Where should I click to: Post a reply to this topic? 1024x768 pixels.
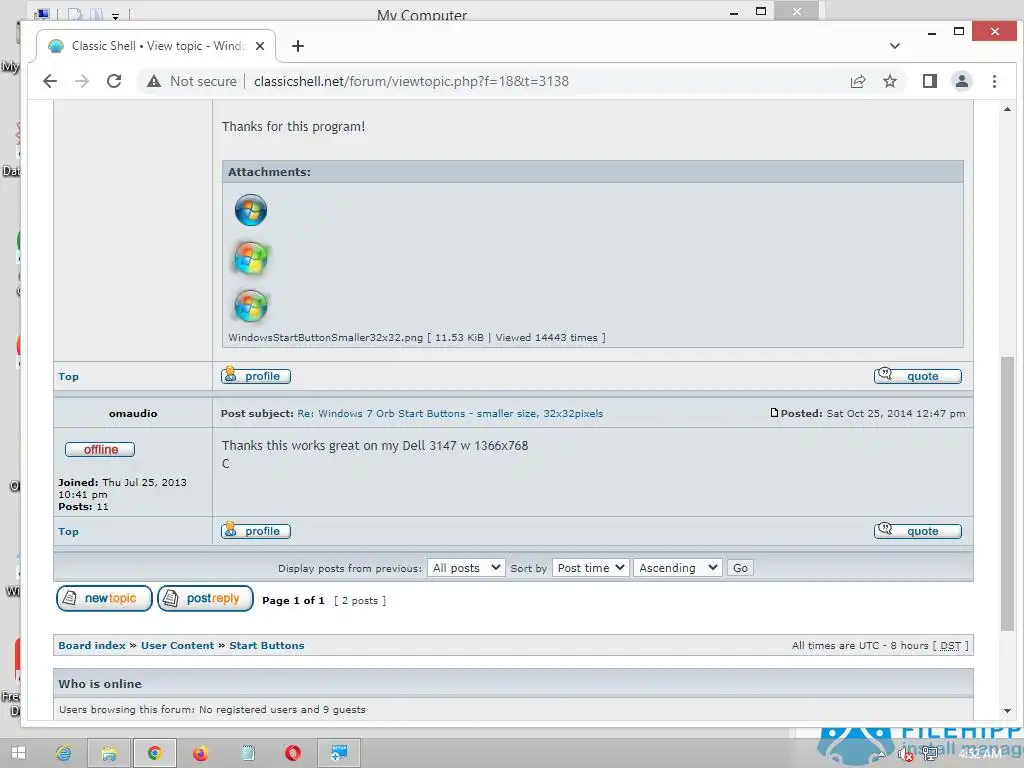205,598
